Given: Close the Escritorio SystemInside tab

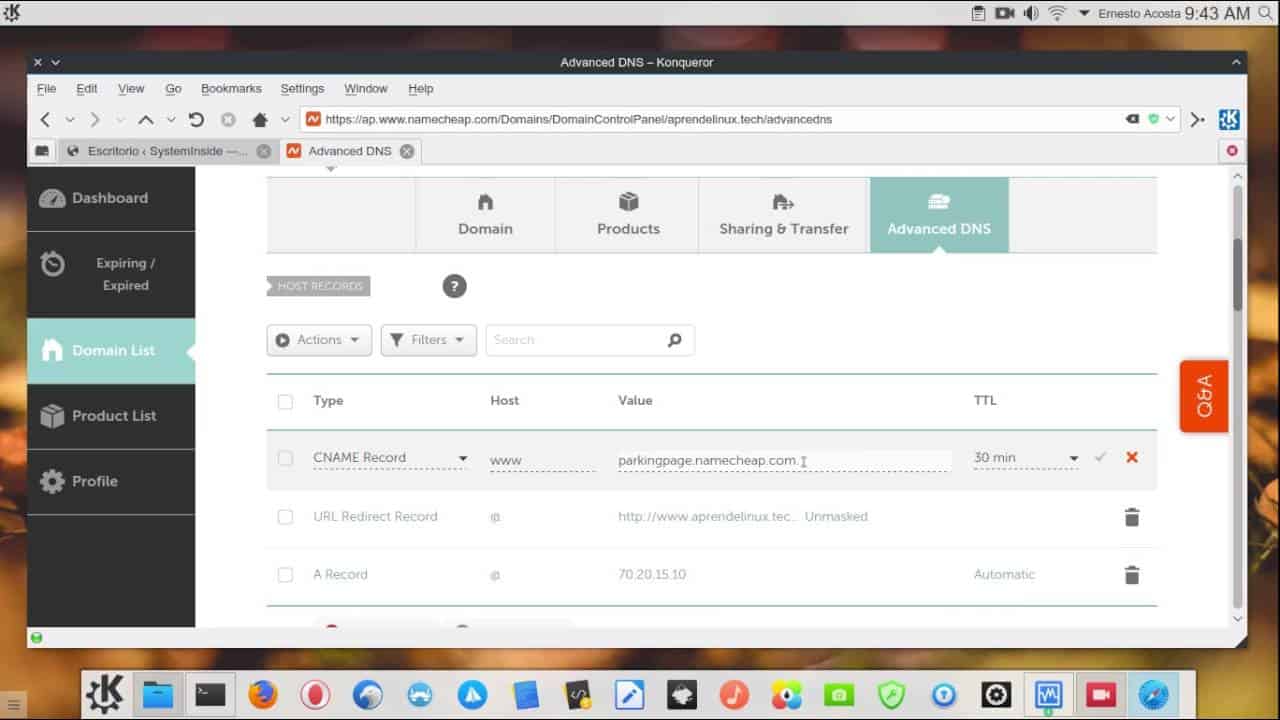Looking at the screenshot, I should click(263, 151).
